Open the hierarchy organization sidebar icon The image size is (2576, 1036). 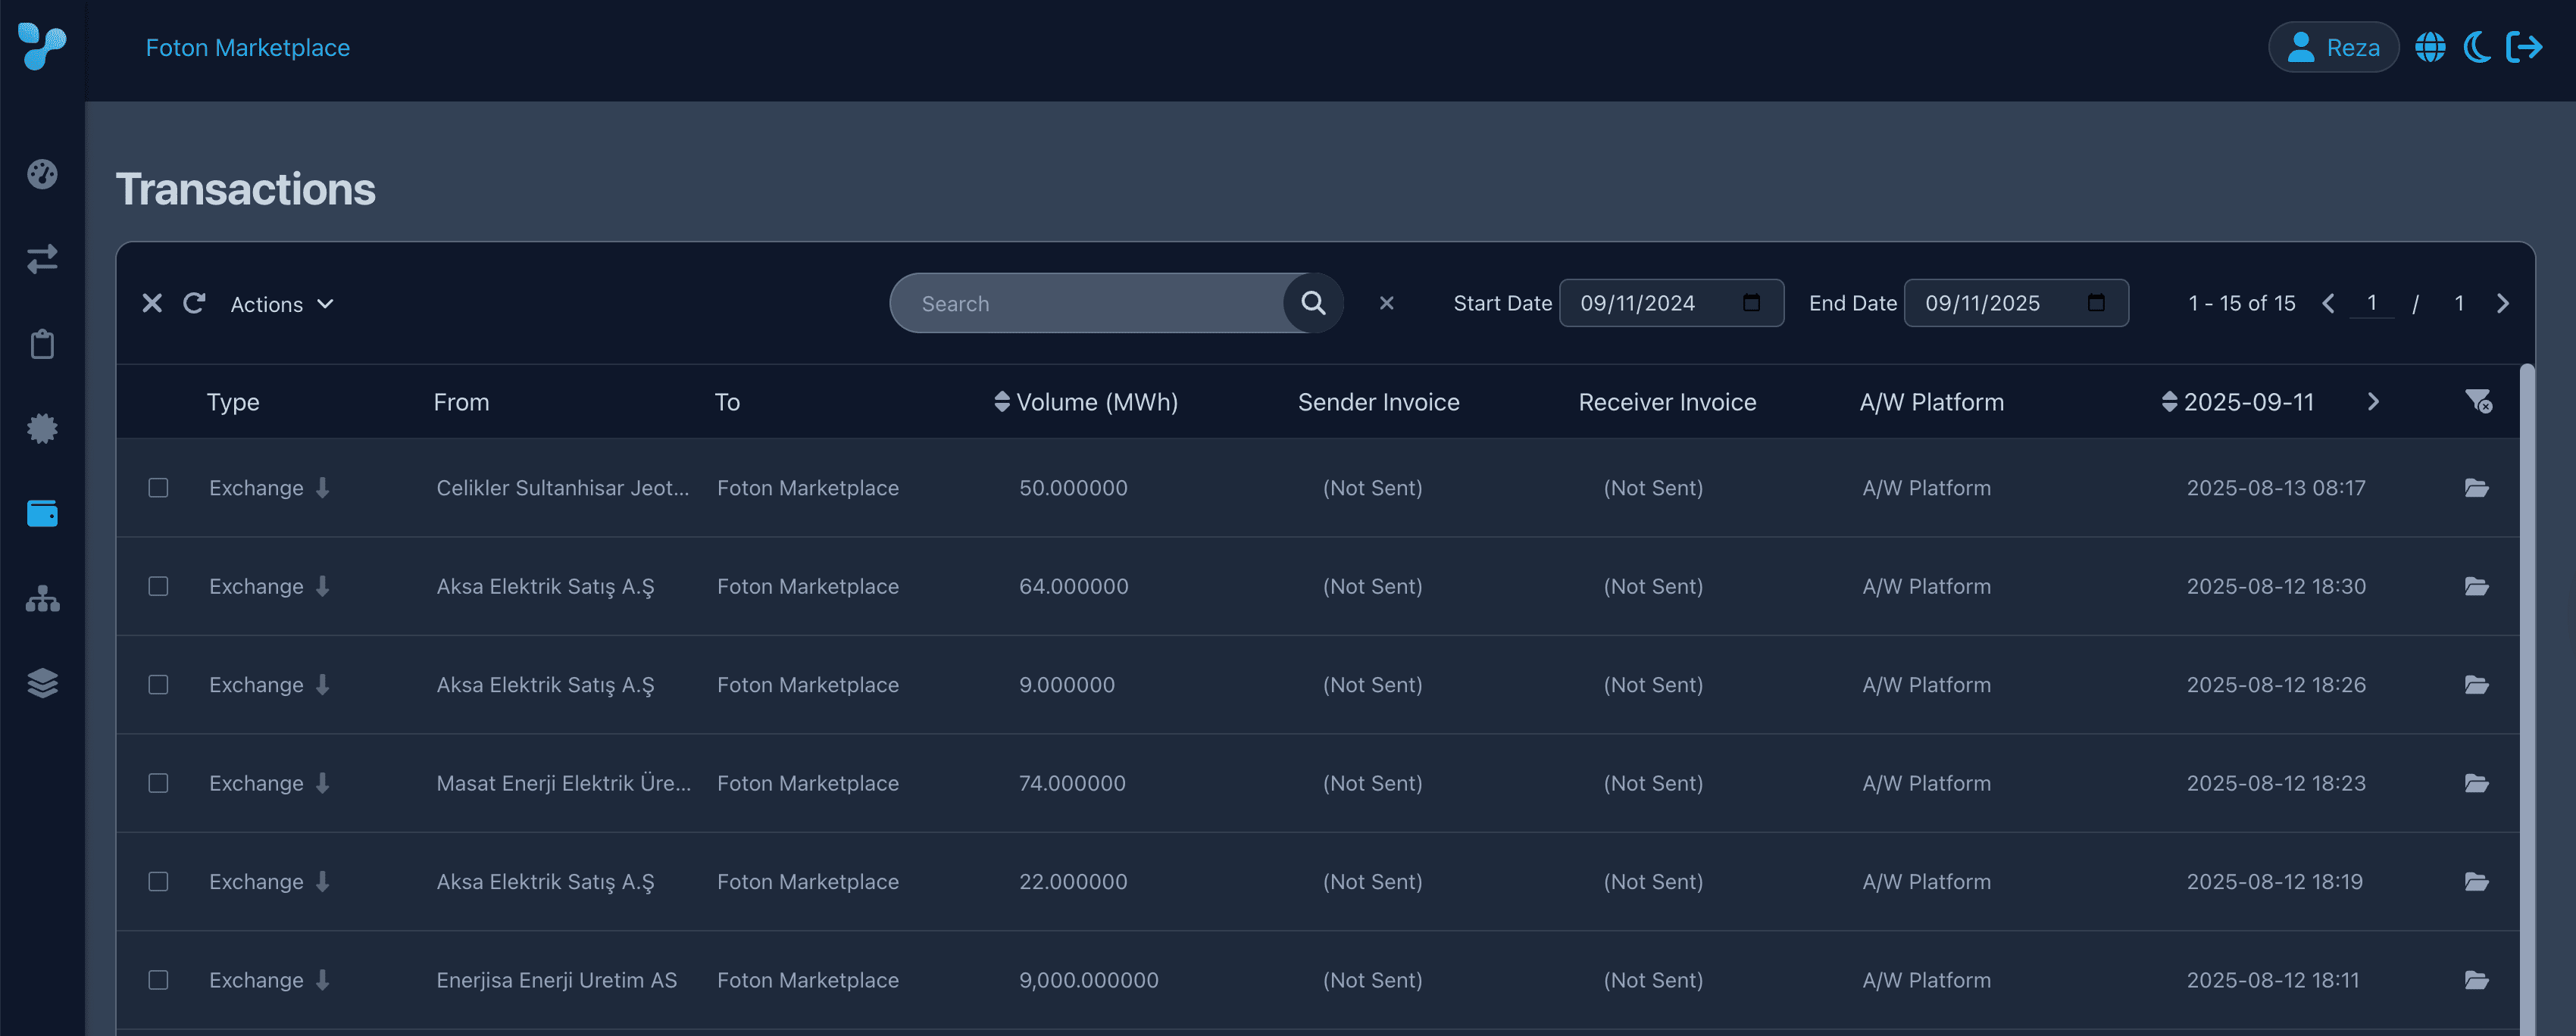tap(42, 599)
